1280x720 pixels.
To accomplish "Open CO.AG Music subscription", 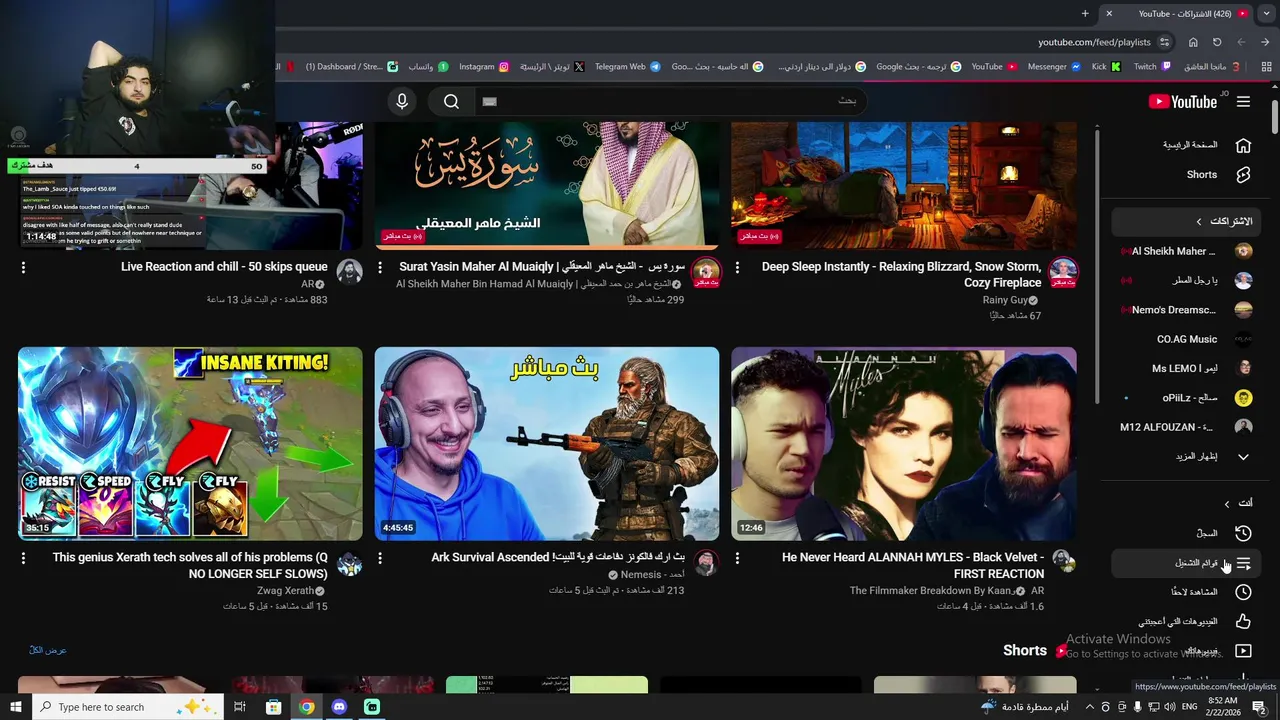I will click(1186, 339).
